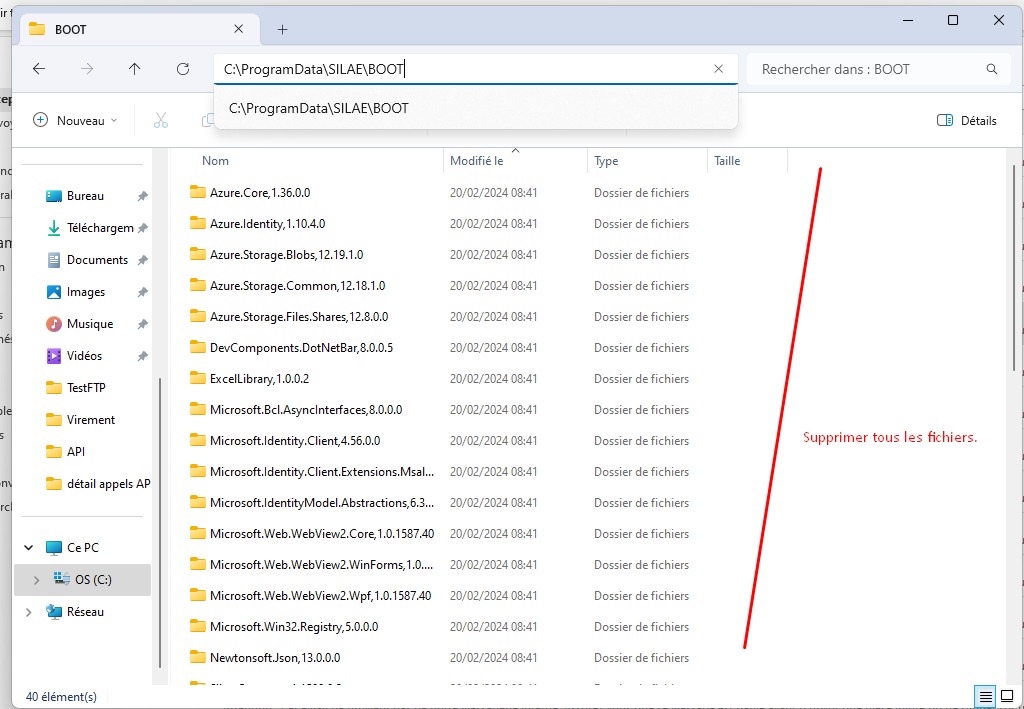Switch to the details list view
1024x709 pixels.
985,696
